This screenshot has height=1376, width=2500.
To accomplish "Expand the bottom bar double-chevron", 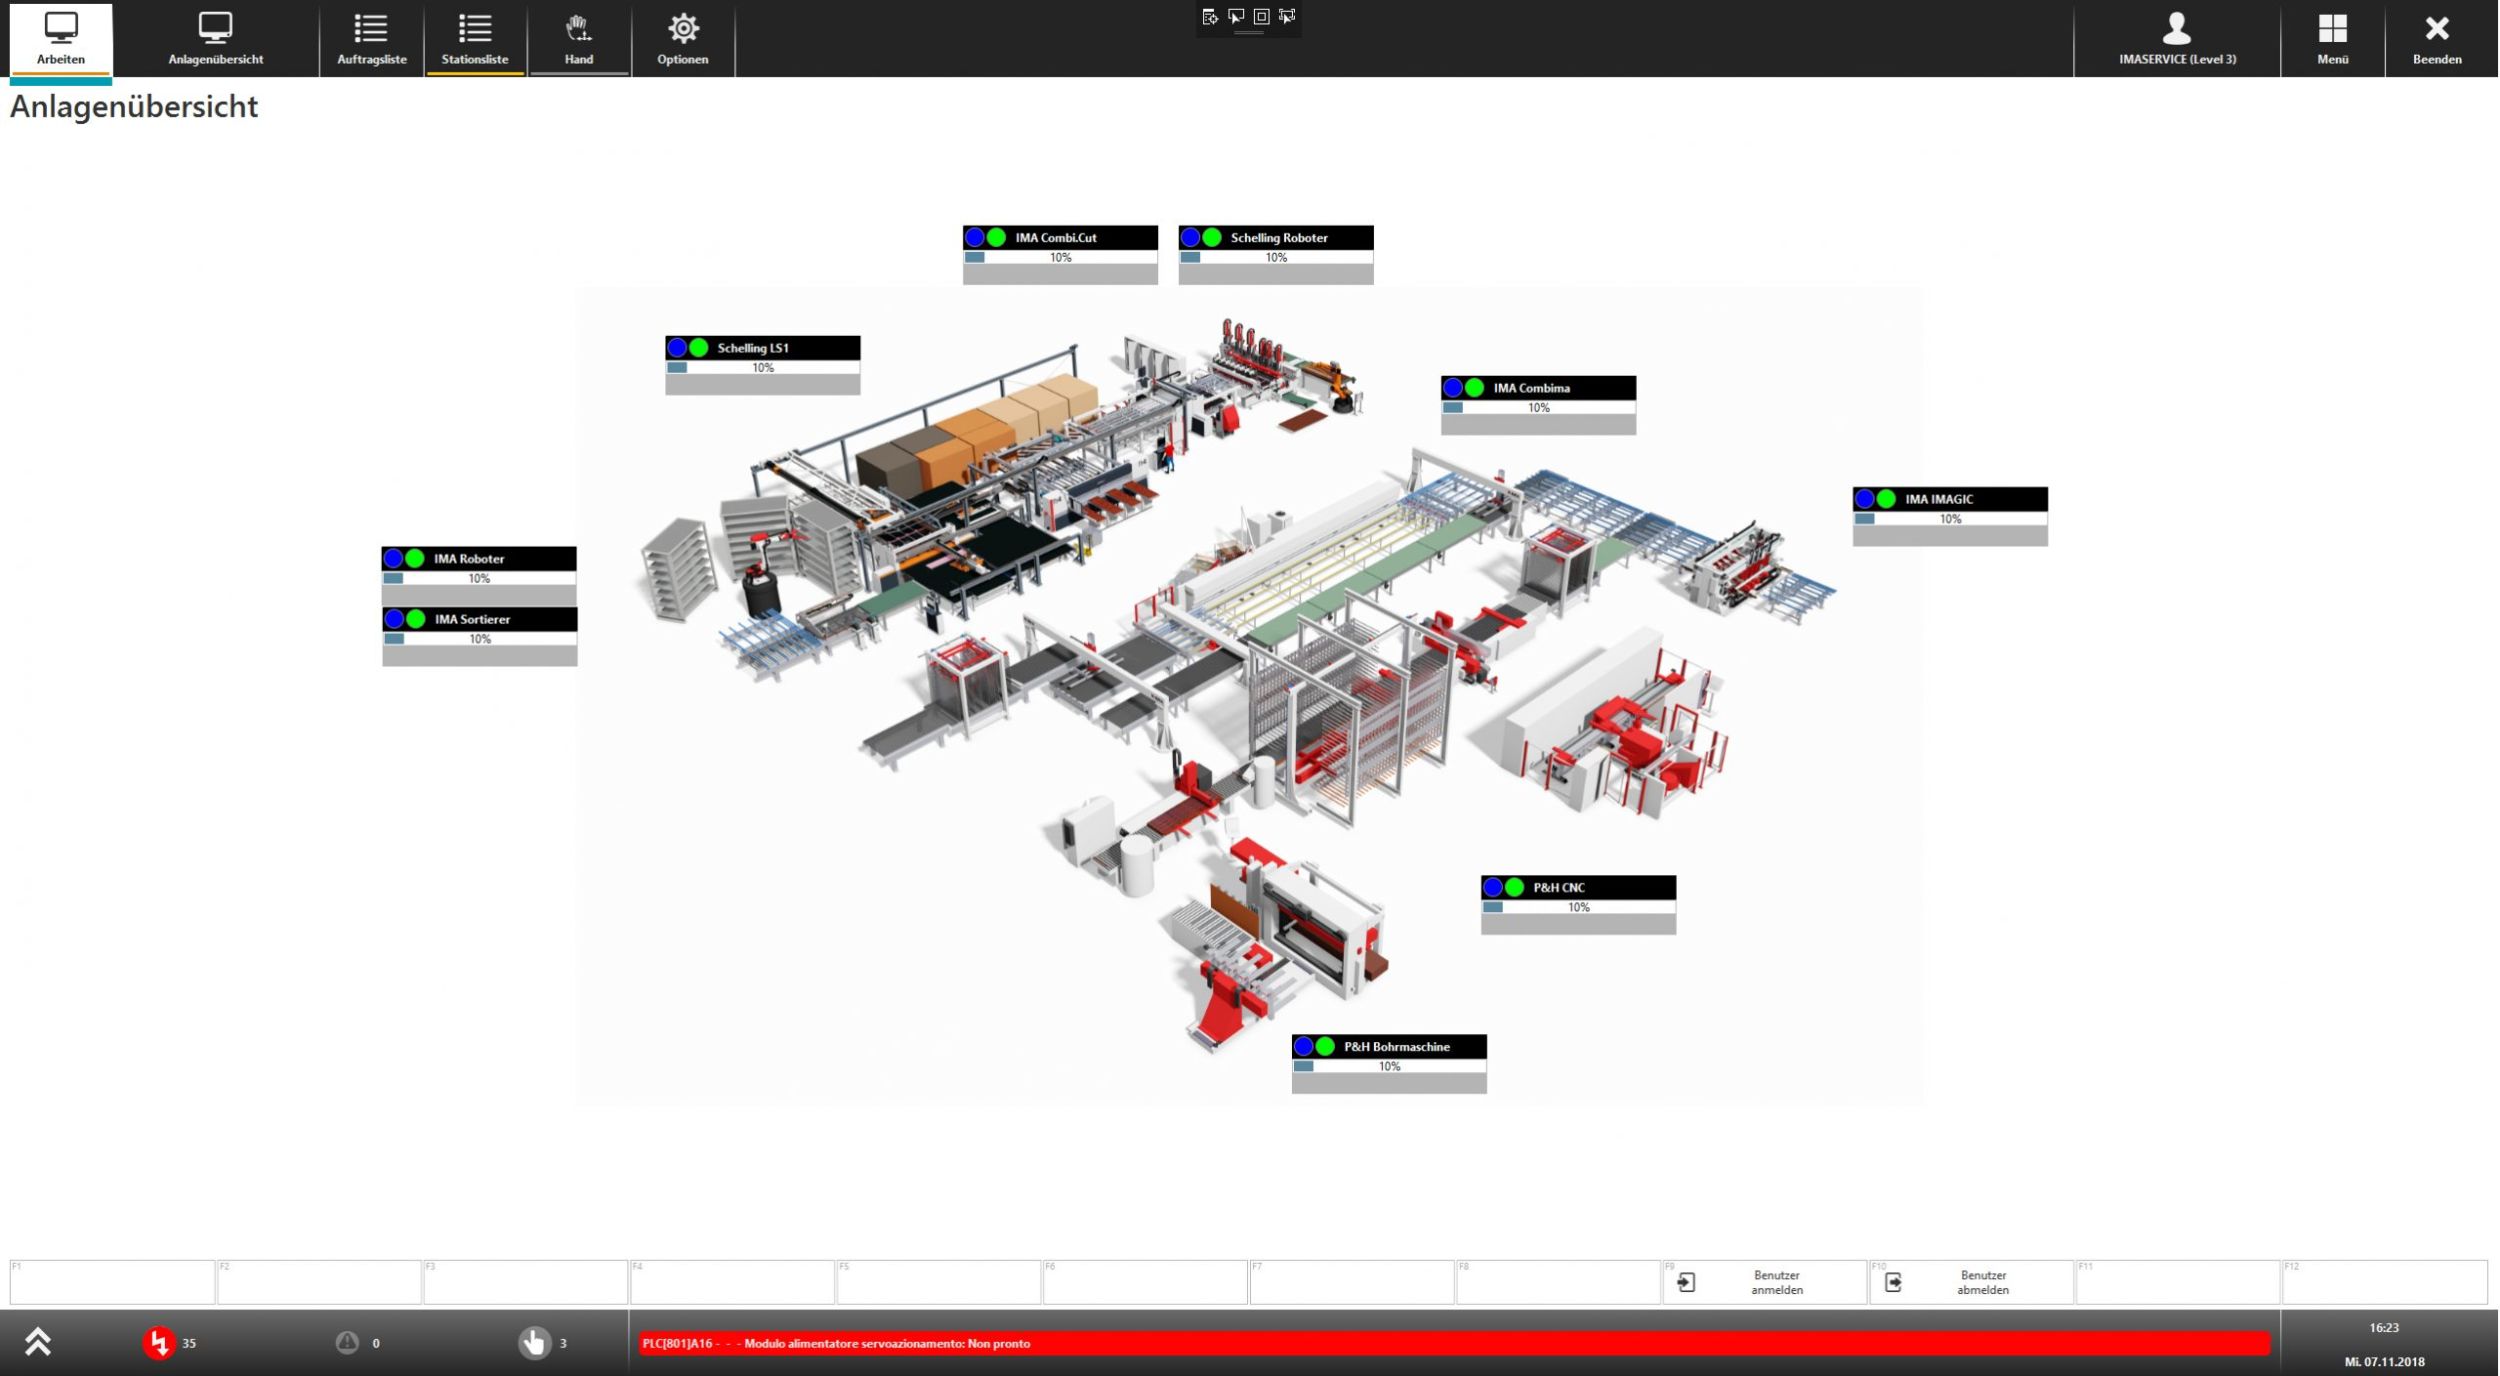I will [38, 1342].
